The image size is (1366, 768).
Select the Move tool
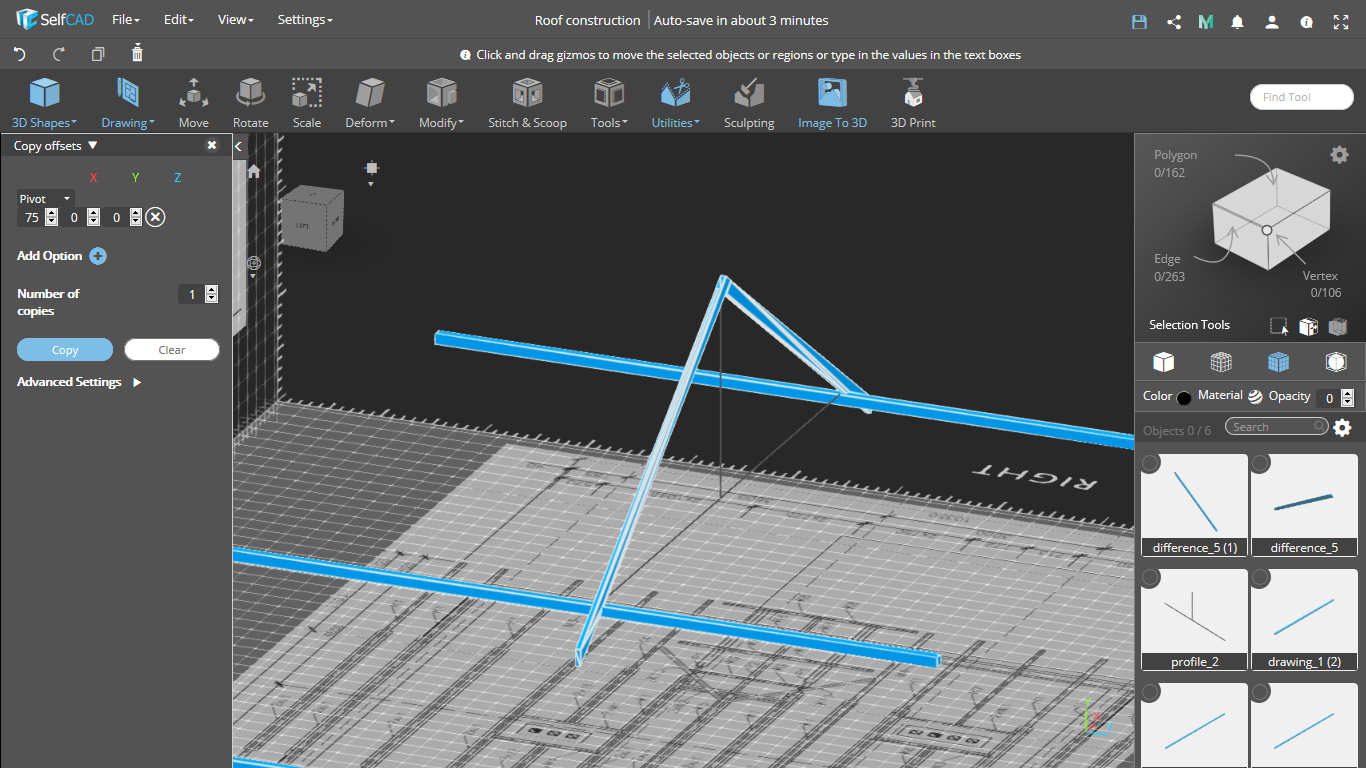point(193,103)
